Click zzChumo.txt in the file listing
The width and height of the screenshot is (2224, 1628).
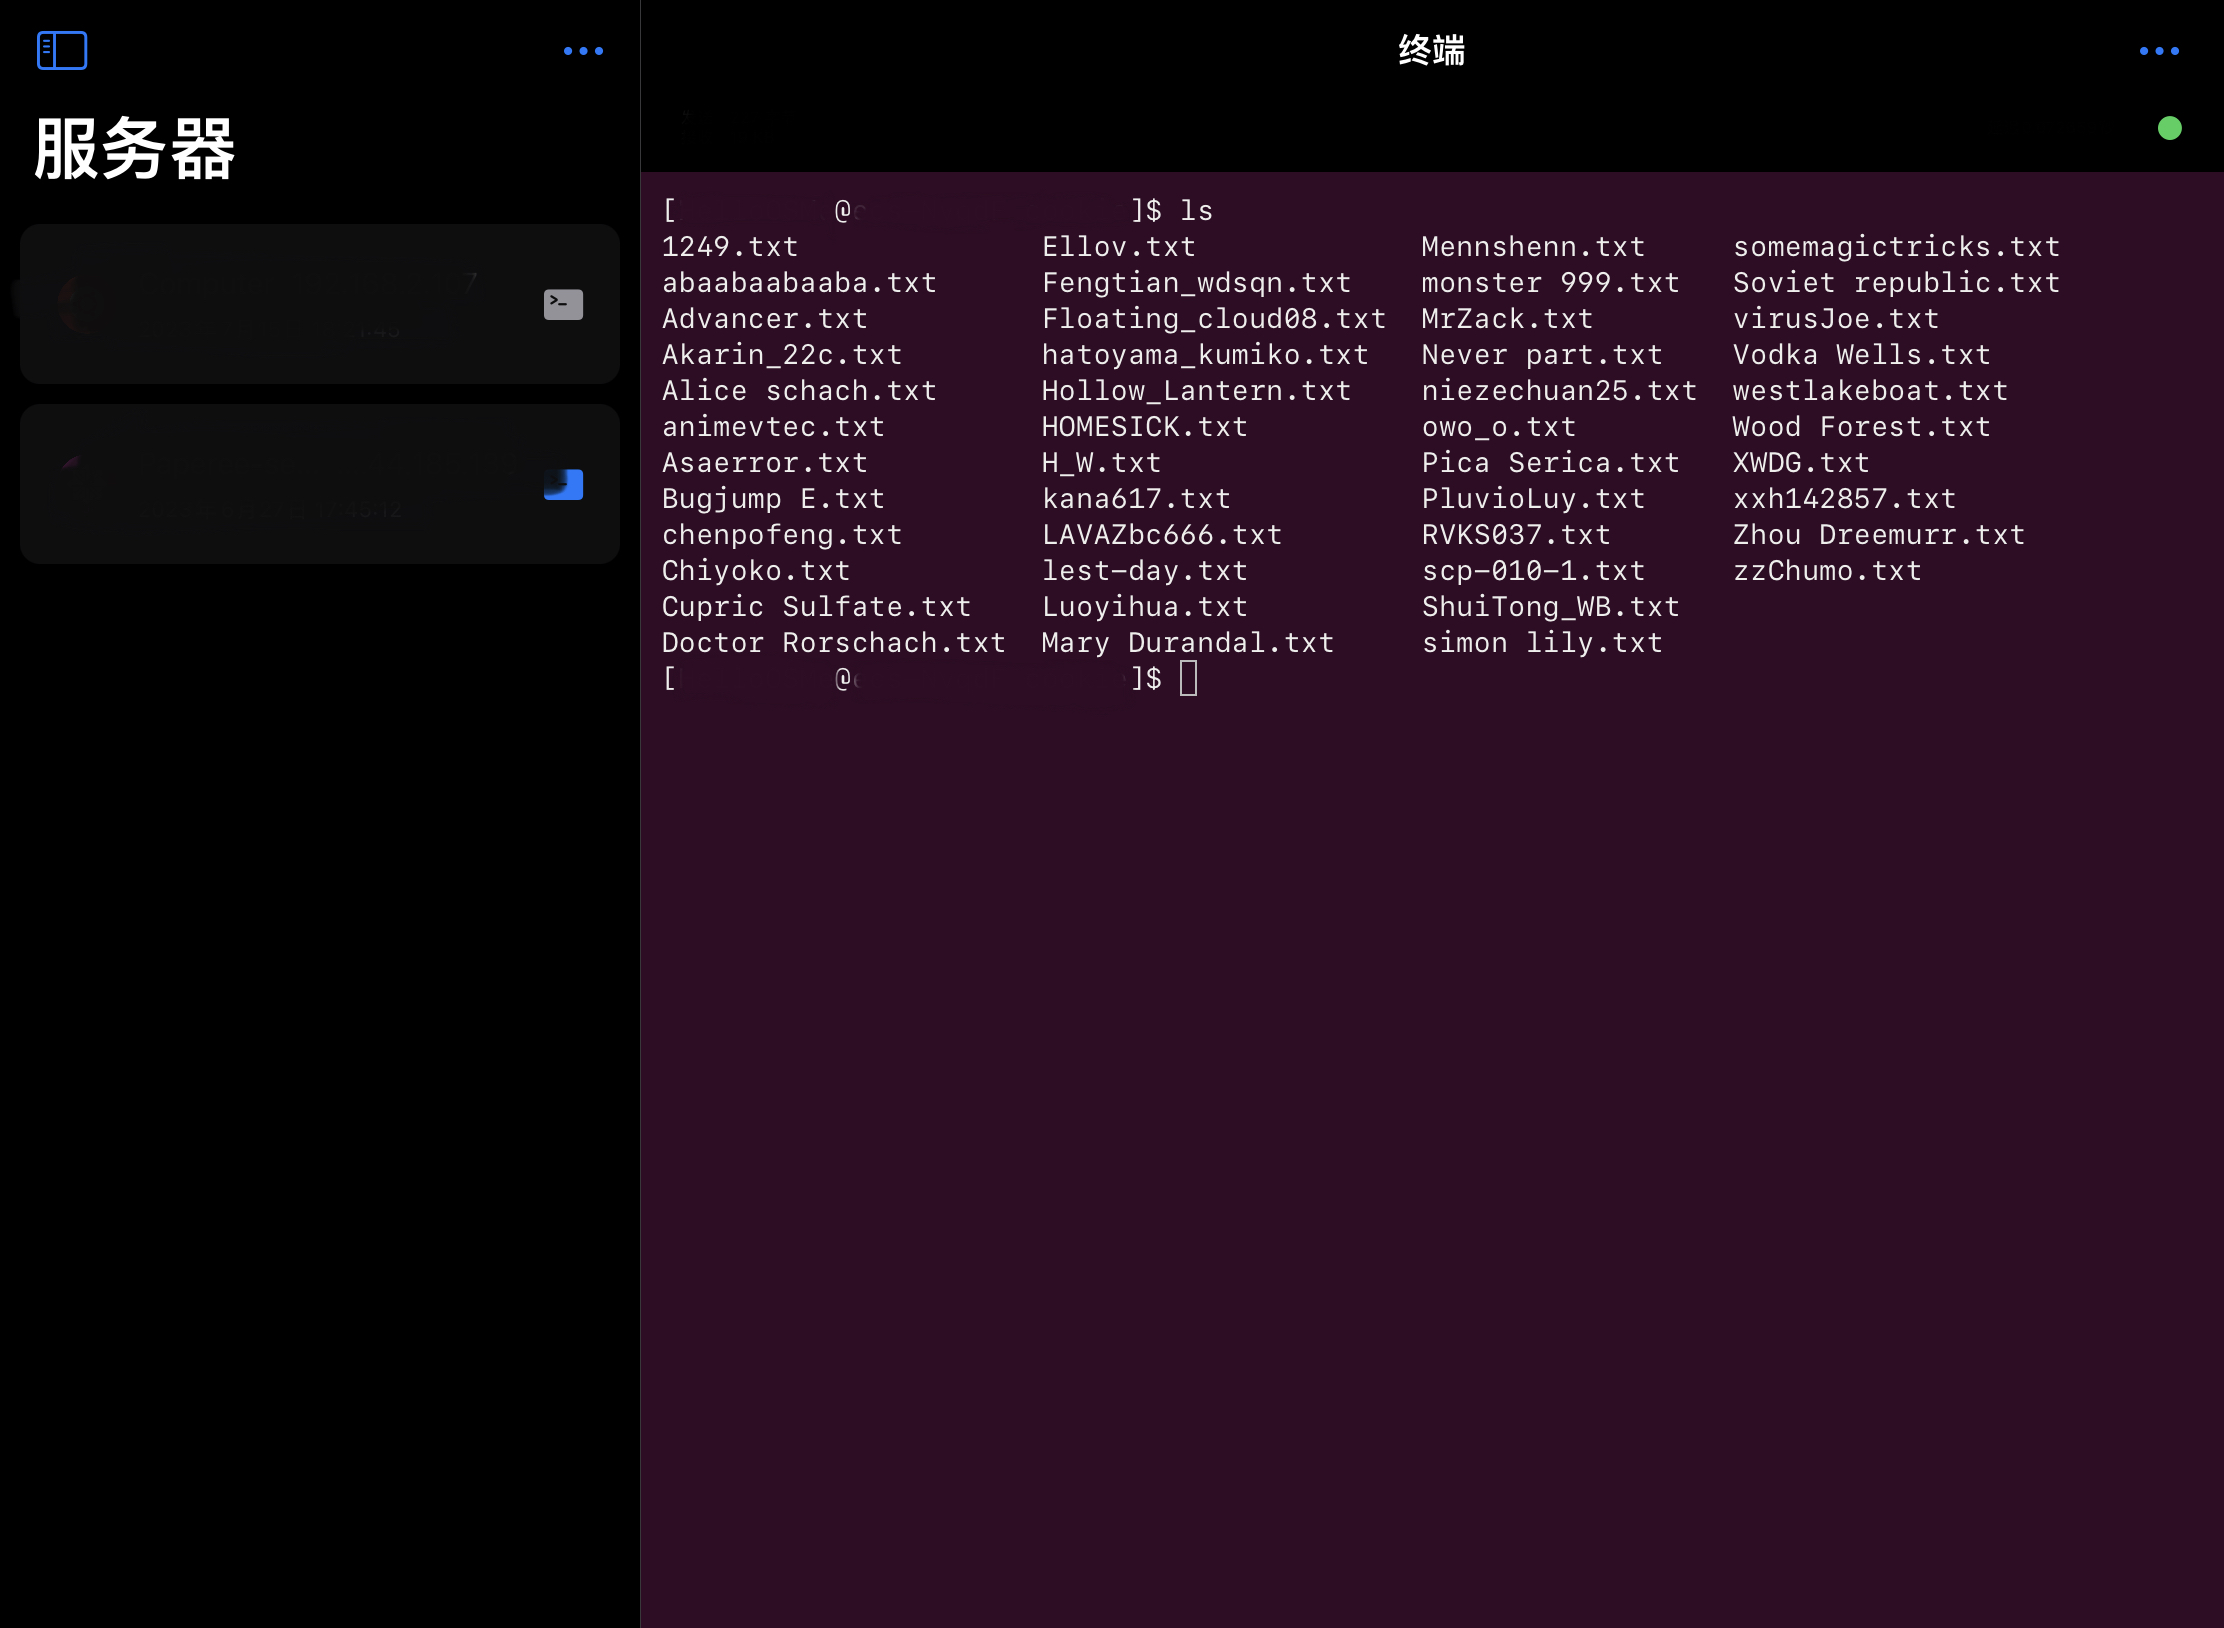(x=1827, y=571)
